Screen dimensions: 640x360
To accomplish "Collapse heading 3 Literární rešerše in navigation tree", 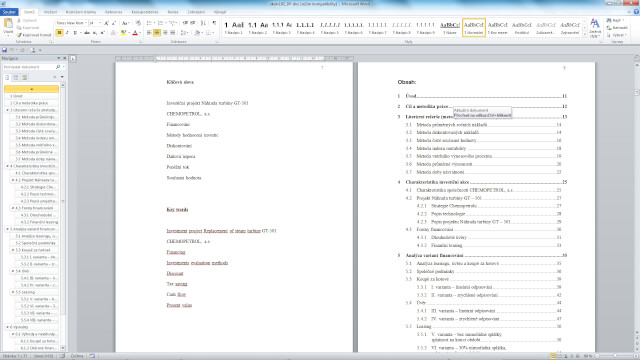I will pyautogui.click(x=7, y=110).
